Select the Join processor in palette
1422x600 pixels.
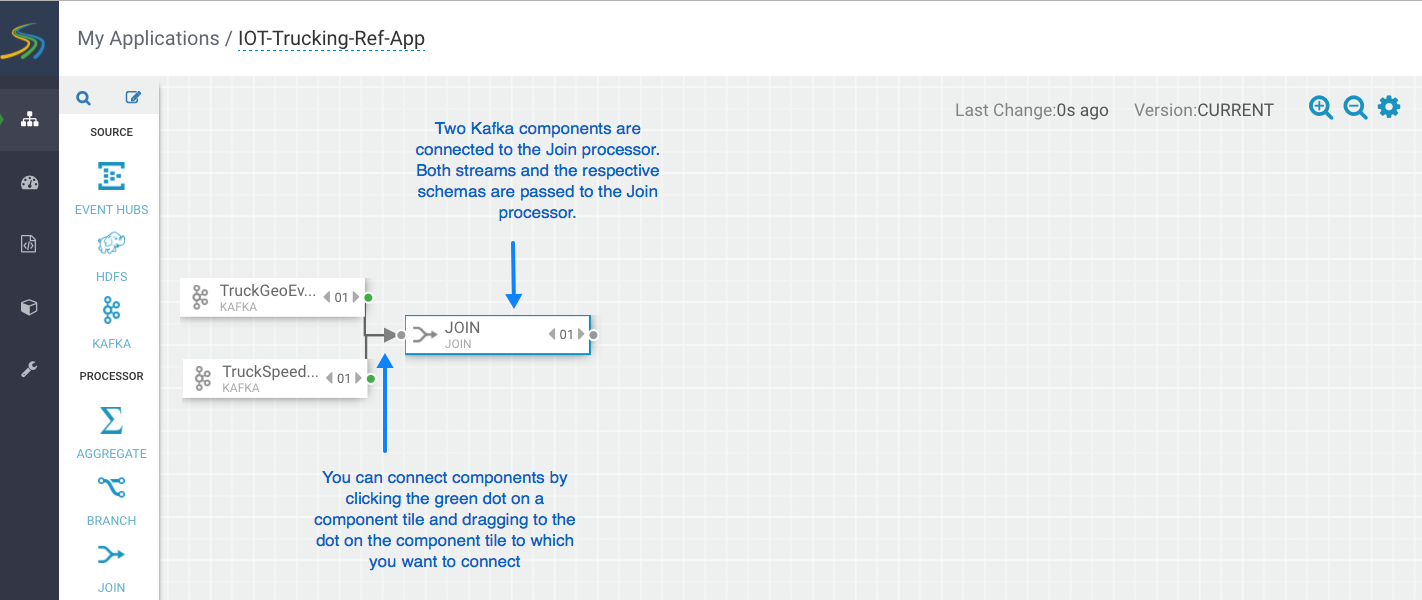tap(111, 554)
